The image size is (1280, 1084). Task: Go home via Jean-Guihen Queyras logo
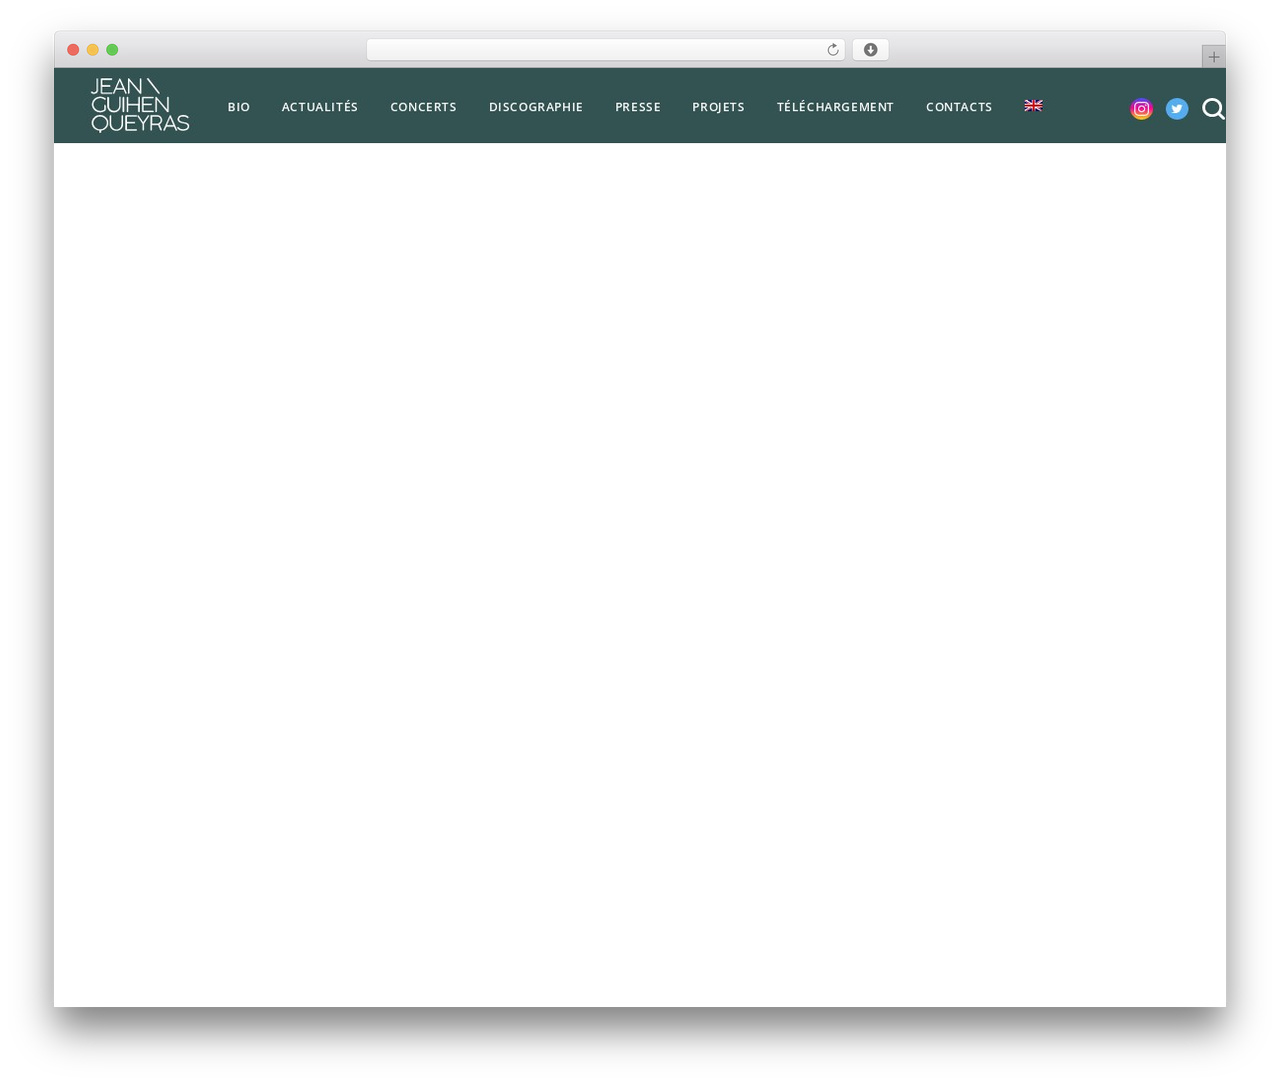pos(140,105)
